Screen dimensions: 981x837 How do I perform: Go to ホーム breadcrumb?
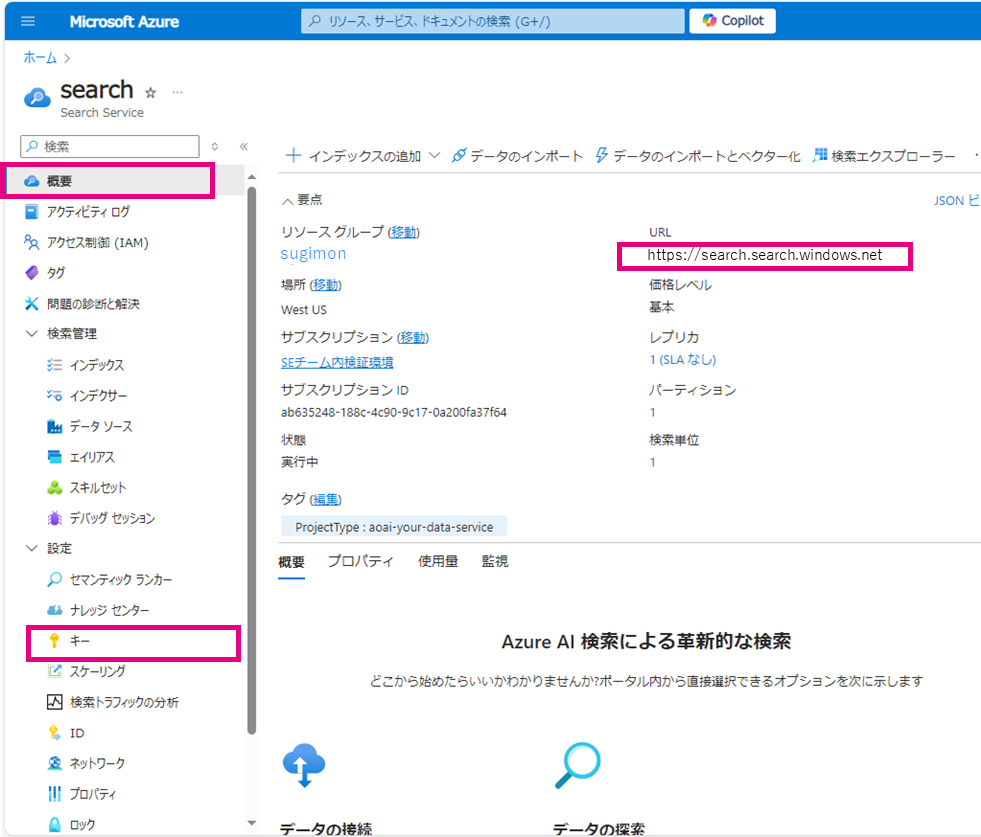(40, 58)
